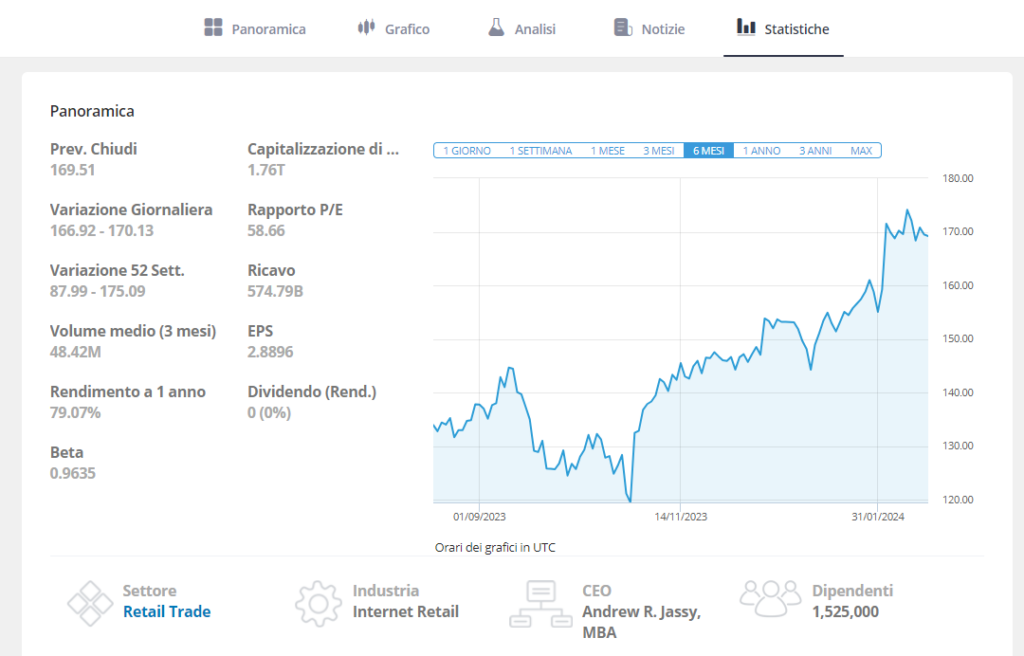The width and height of the screenshot is (1024, 656).
Task: Click the Orari dei grafici in UTC note
Action: click(495, 548)
